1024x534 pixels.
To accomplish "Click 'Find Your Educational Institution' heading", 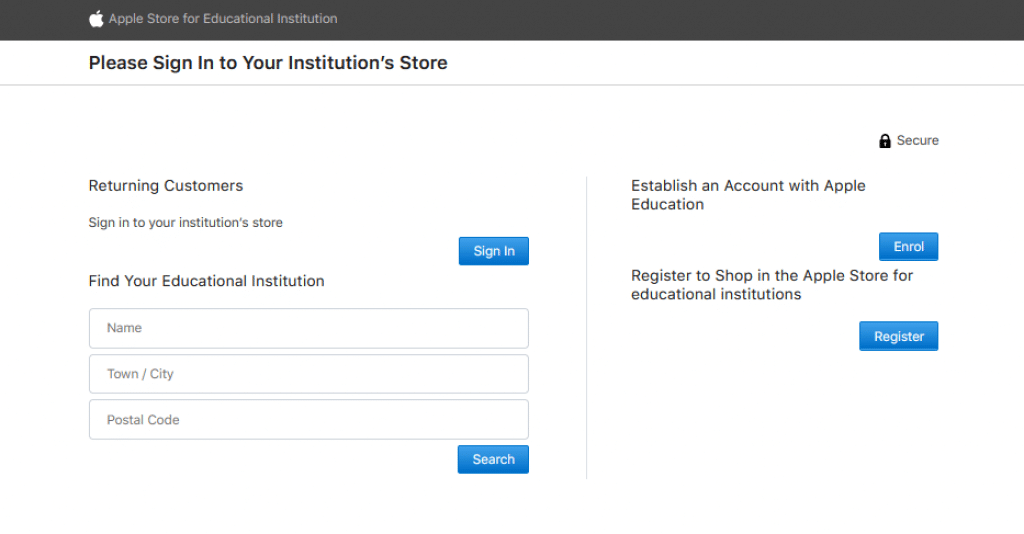I will tap(206, 281).
